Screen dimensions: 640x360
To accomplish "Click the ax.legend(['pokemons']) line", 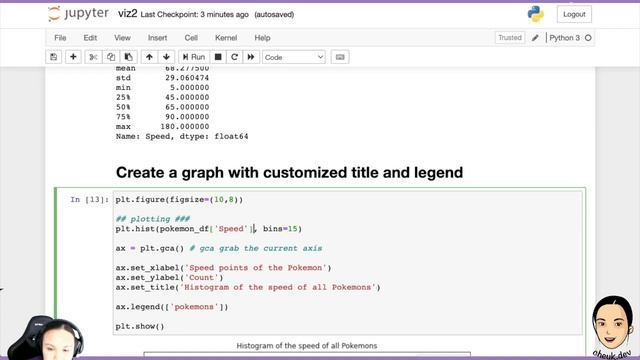I will 172,307.
